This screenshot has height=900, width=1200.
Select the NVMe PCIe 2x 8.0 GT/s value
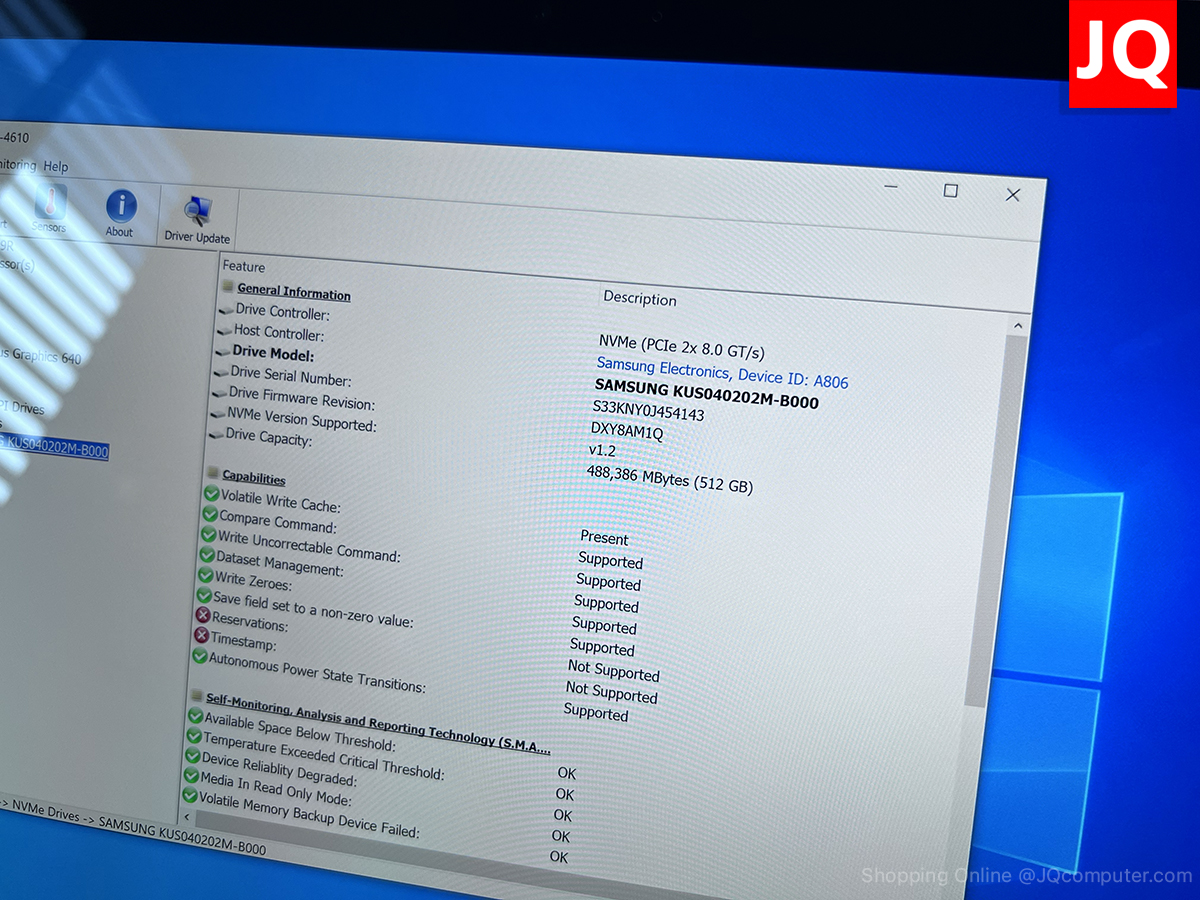[x=682, y=347]
